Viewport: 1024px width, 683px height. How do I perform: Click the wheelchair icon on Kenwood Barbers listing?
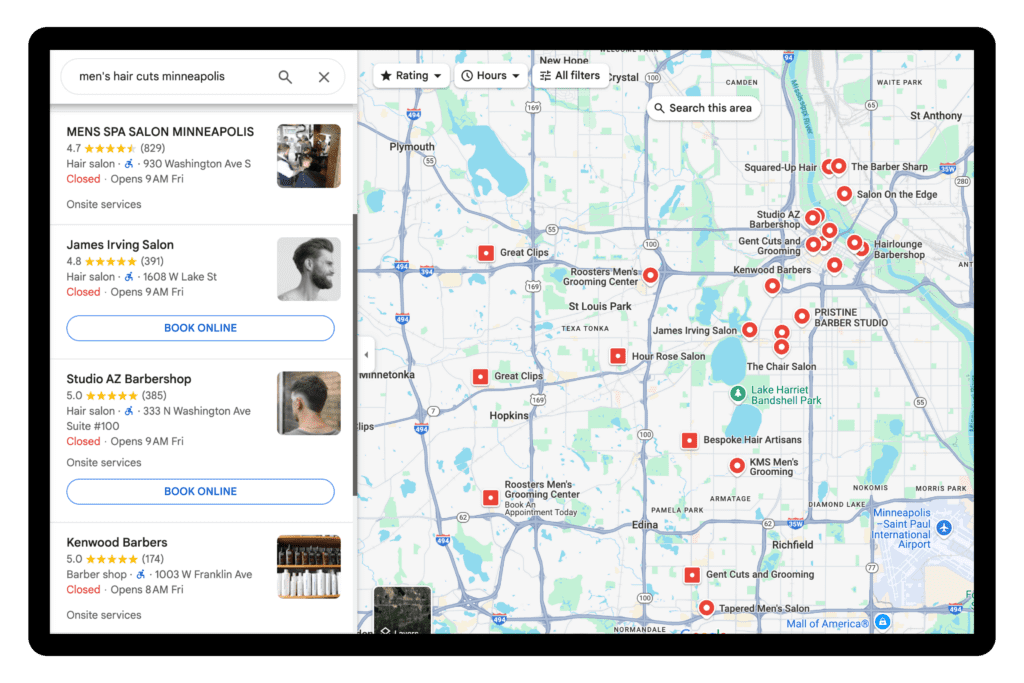[x=140, y=575]
